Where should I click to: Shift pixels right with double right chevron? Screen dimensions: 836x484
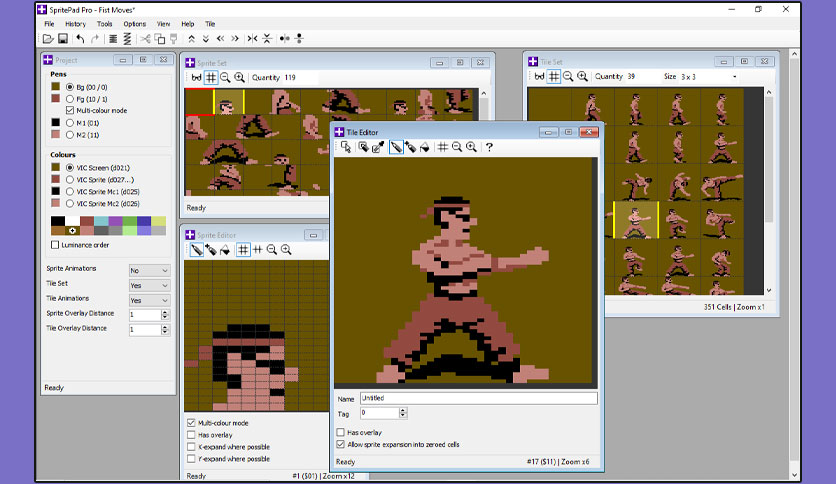pos(235,38)
